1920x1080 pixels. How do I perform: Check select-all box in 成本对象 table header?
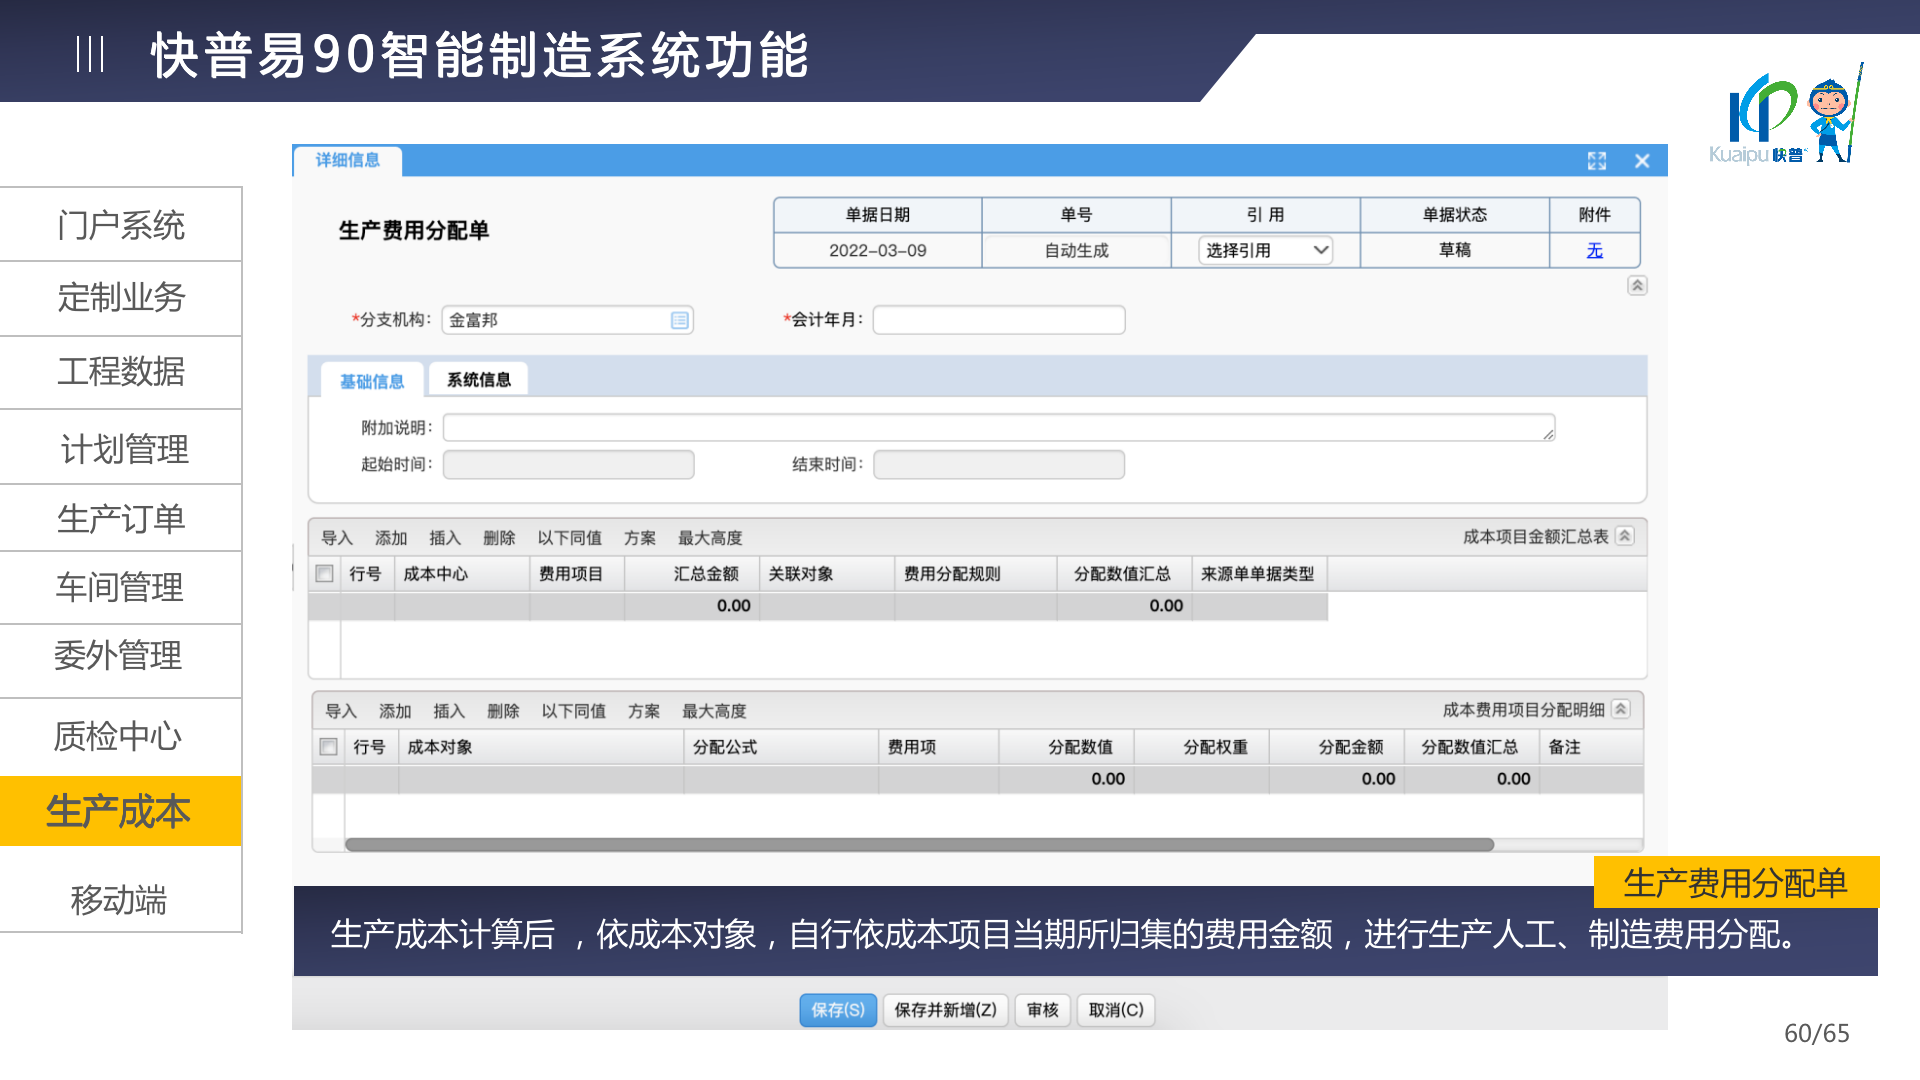[328, 747]
